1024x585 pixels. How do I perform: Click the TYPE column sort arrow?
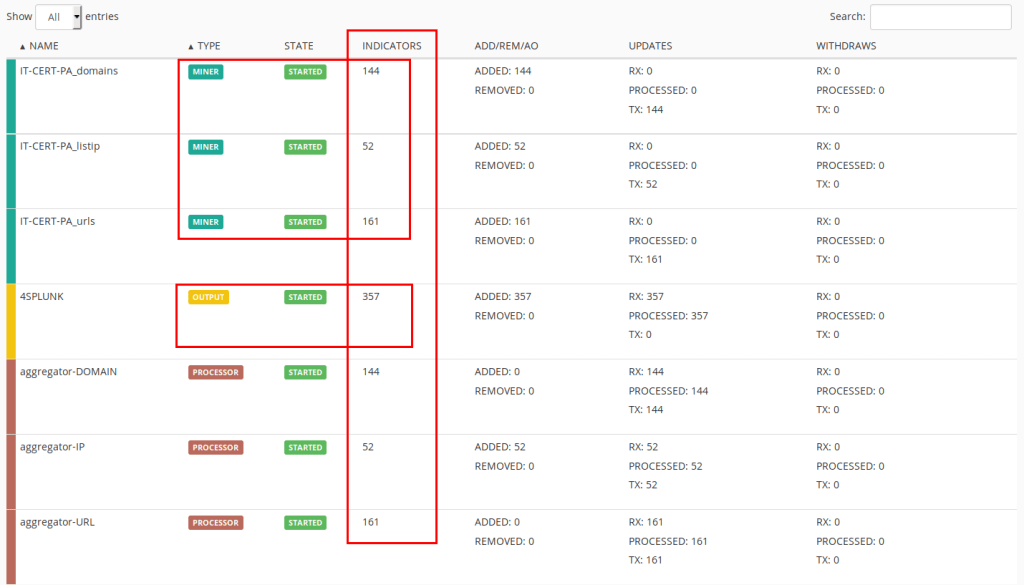191,45
